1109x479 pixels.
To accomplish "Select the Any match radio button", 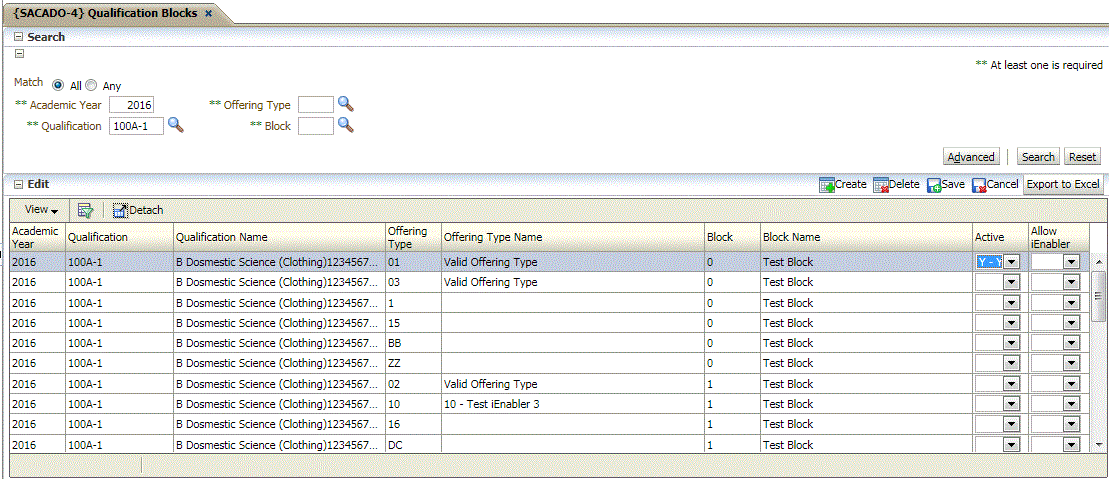I will [x=91, y=86].
